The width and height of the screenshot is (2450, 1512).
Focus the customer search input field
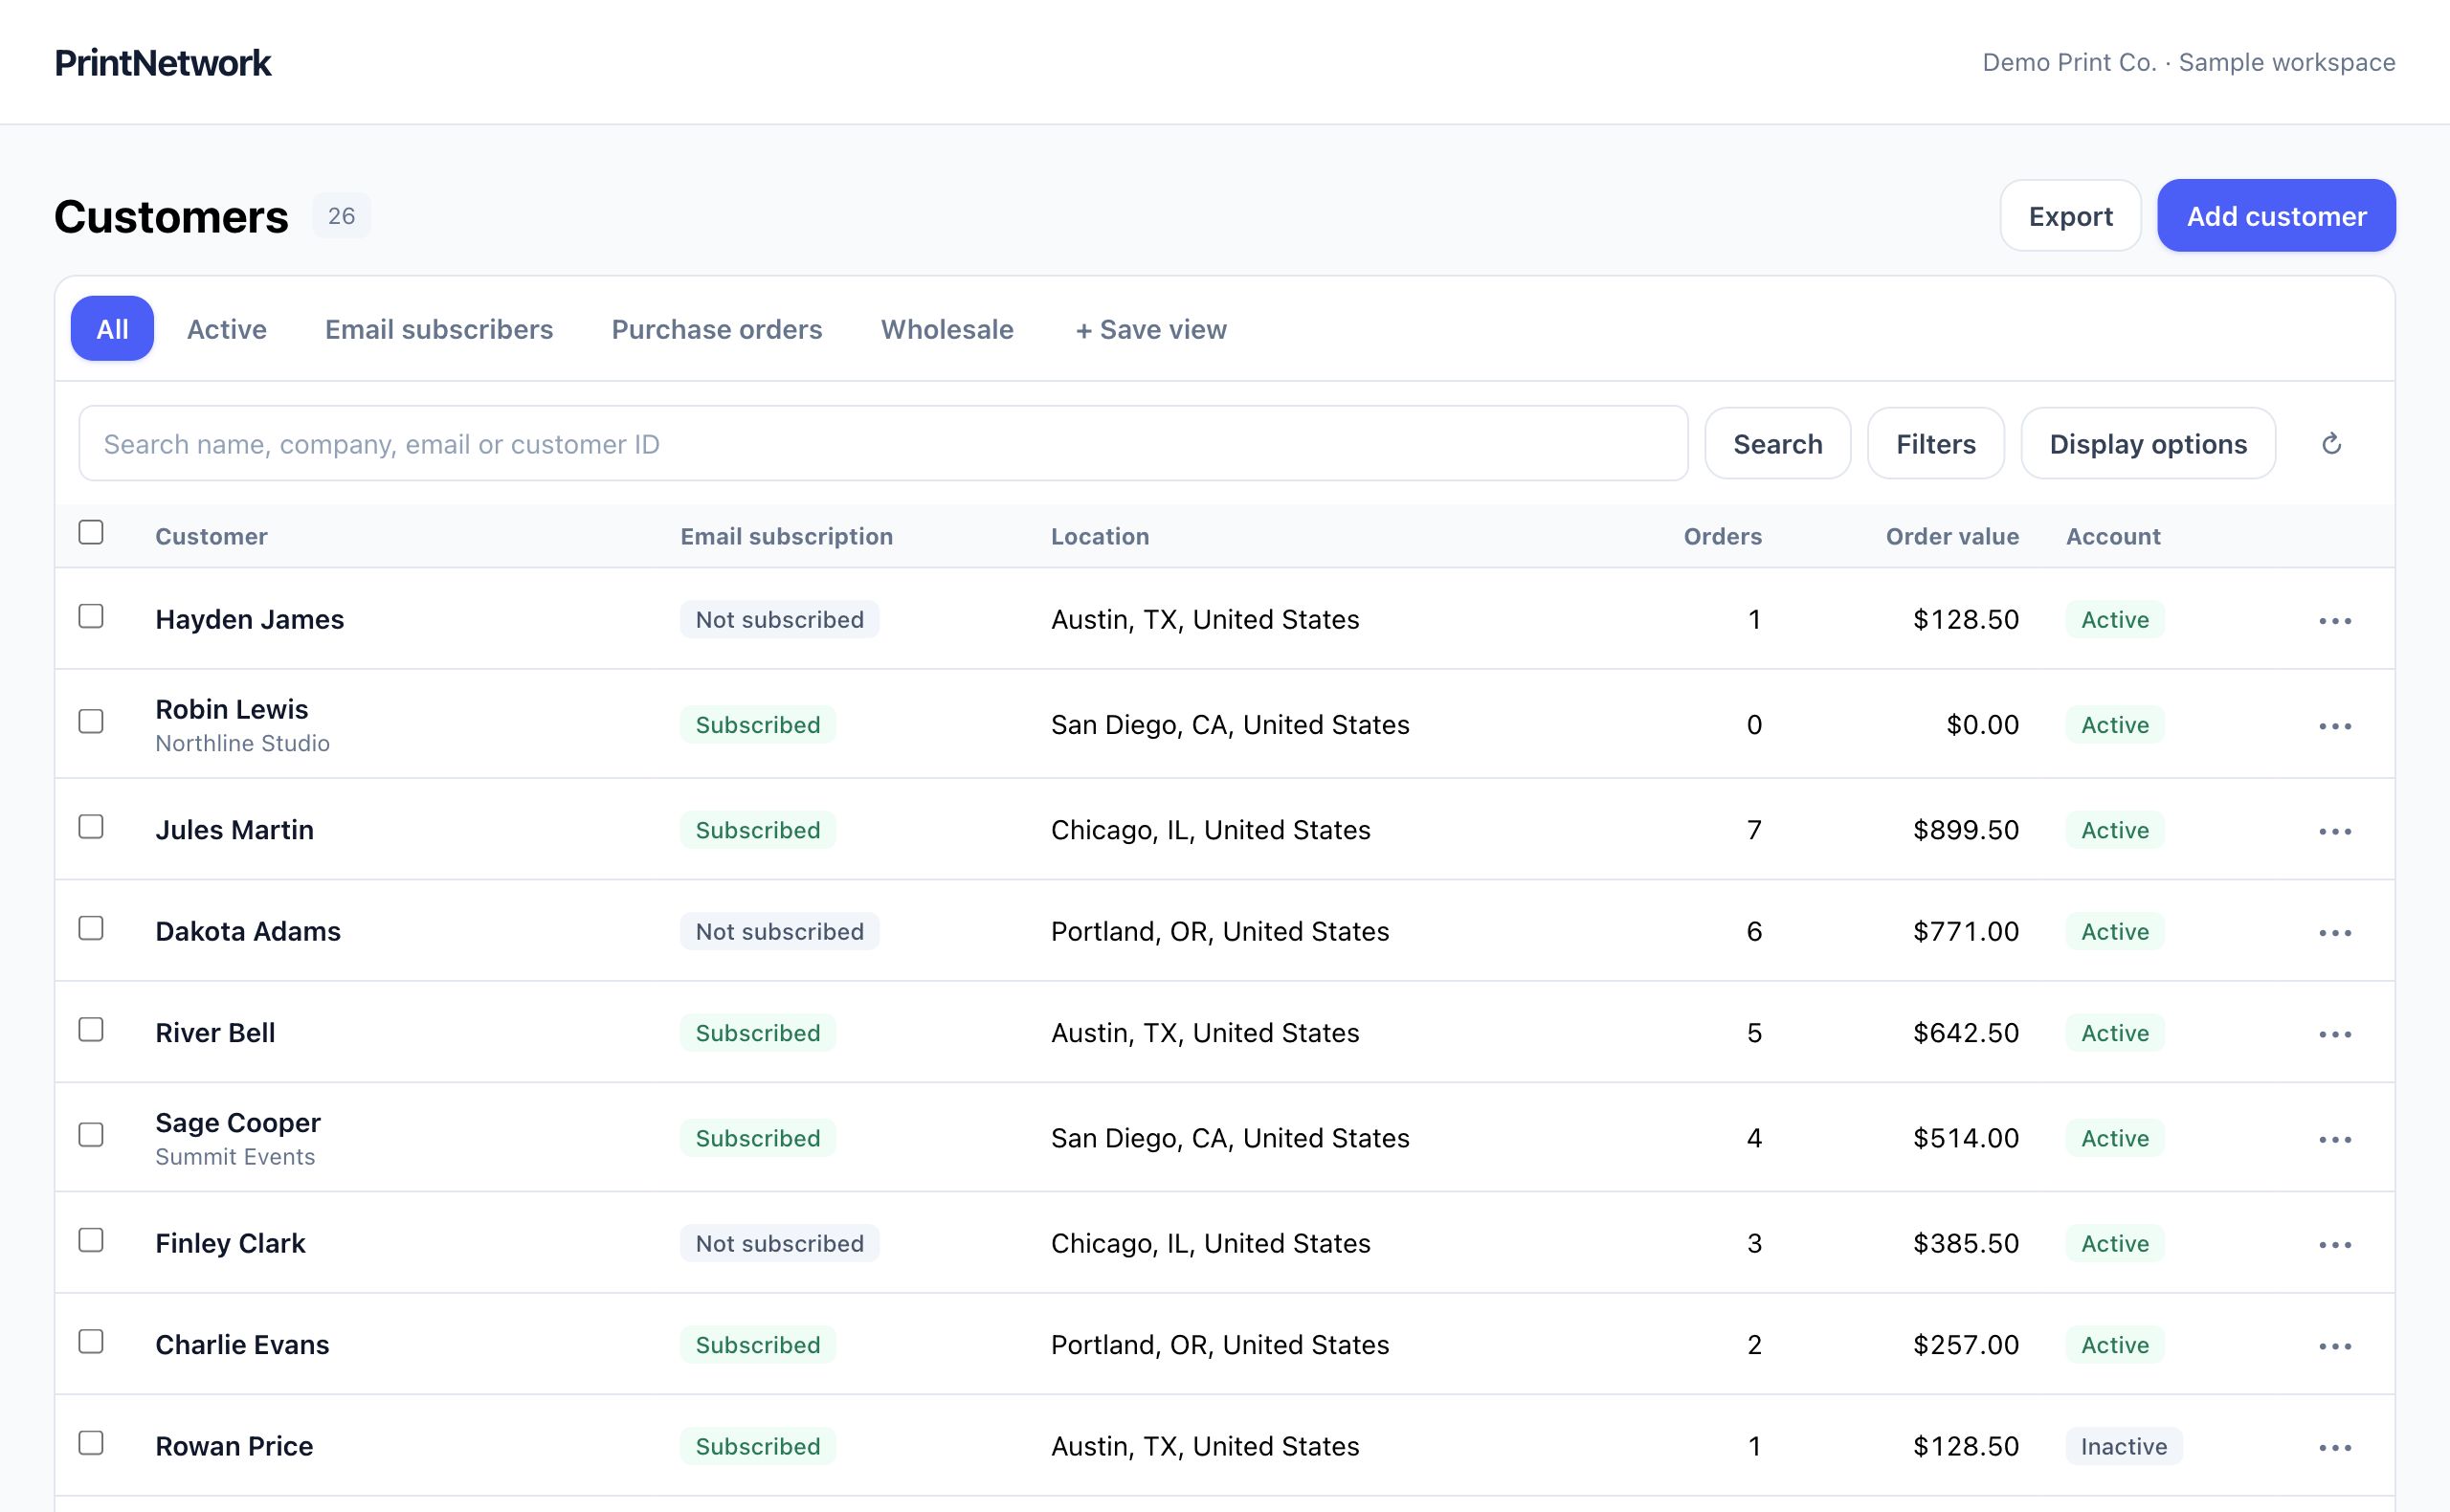pyautogui.click(x=883, y=443)
